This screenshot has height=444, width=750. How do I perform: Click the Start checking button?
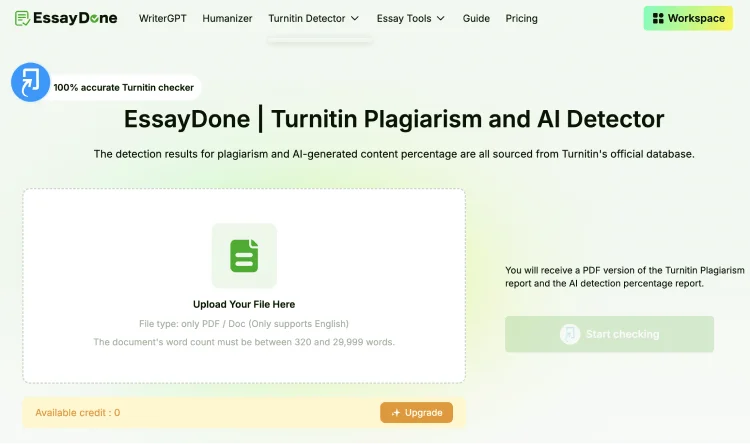point(609,334)
